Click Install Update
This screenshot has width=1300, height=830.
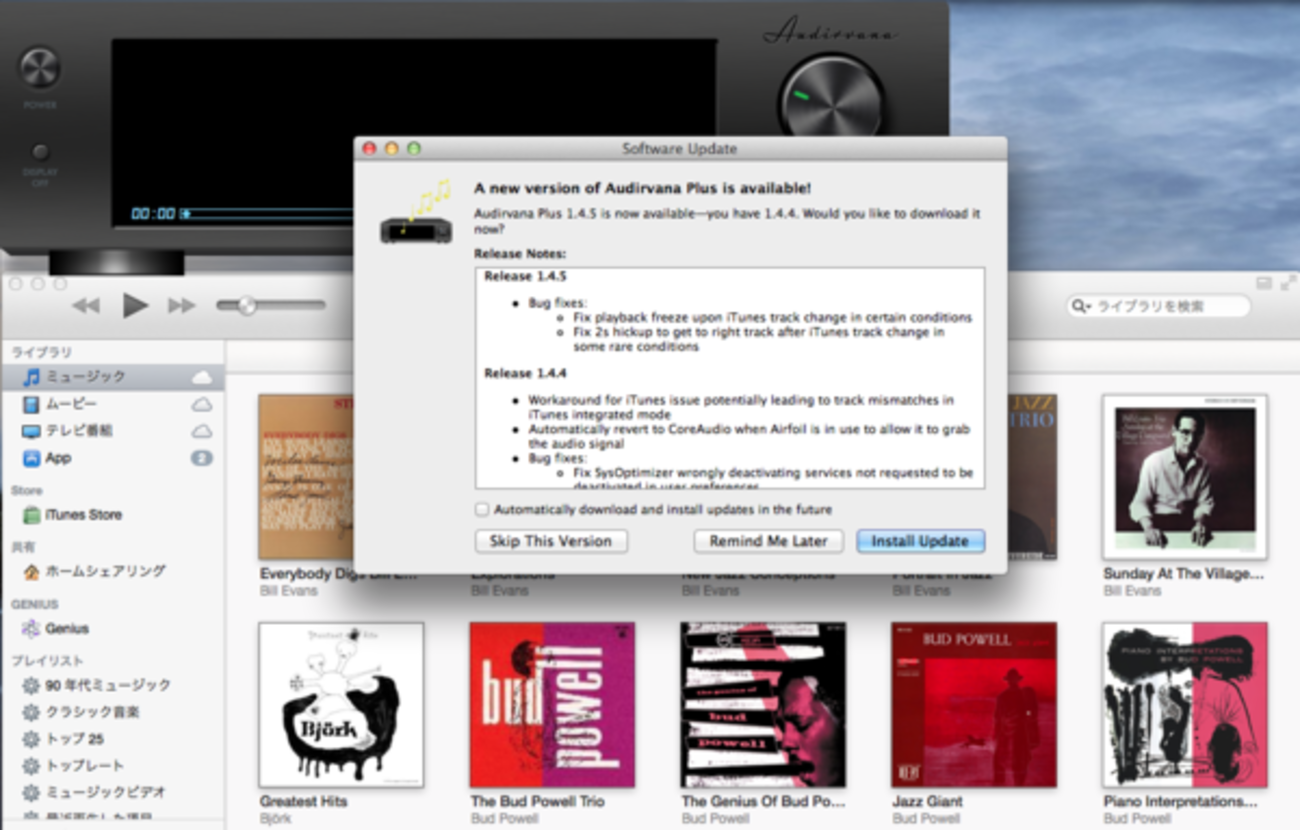click(920, 541)
